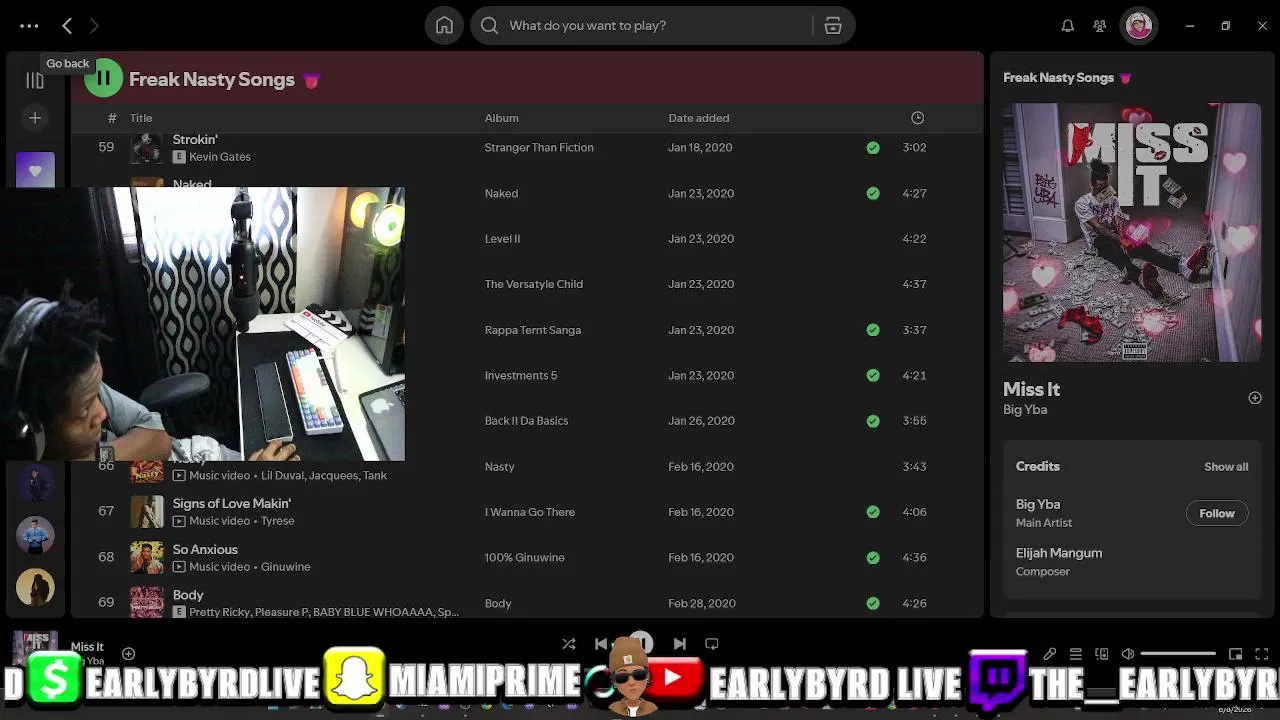Viewport: 1280px width, 720px height.
Task: Switch player to full screen
Action: point(1261,654)
